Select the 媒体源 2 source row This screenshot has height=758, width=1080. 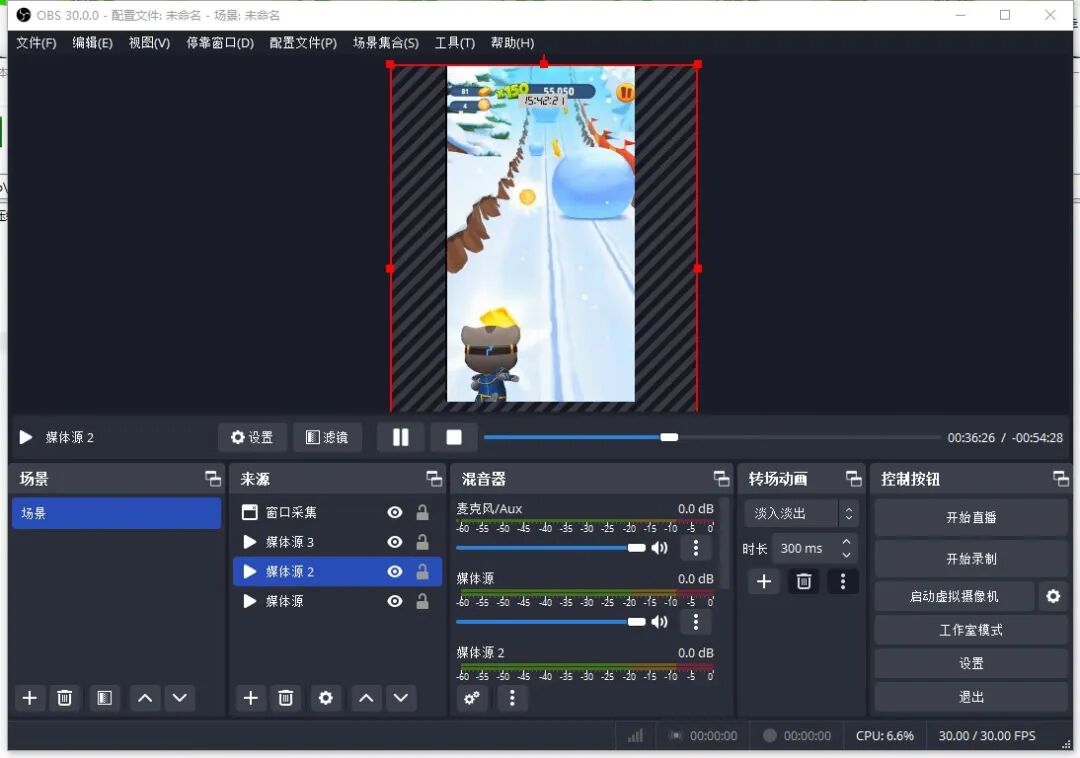coord(338,571)
